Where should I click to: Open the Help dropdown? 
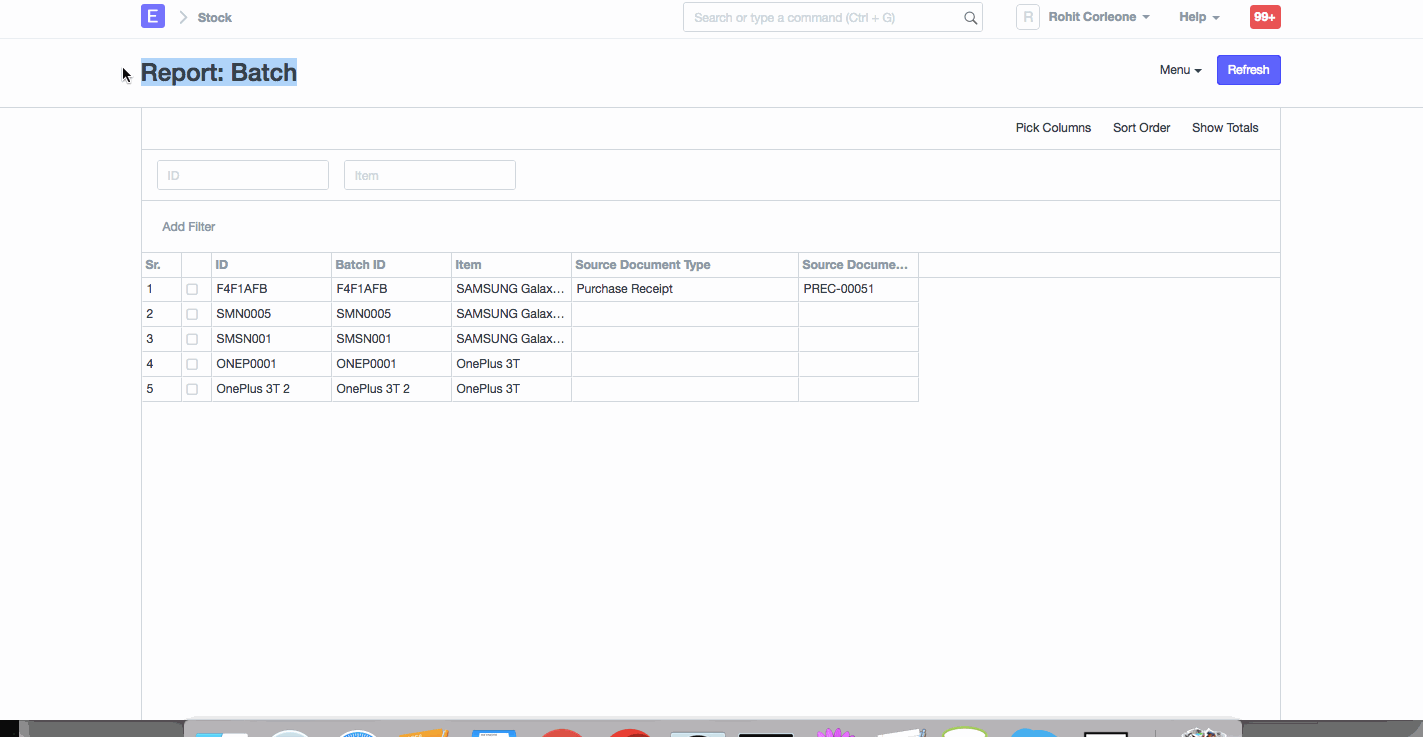[x=1197, y=17]
